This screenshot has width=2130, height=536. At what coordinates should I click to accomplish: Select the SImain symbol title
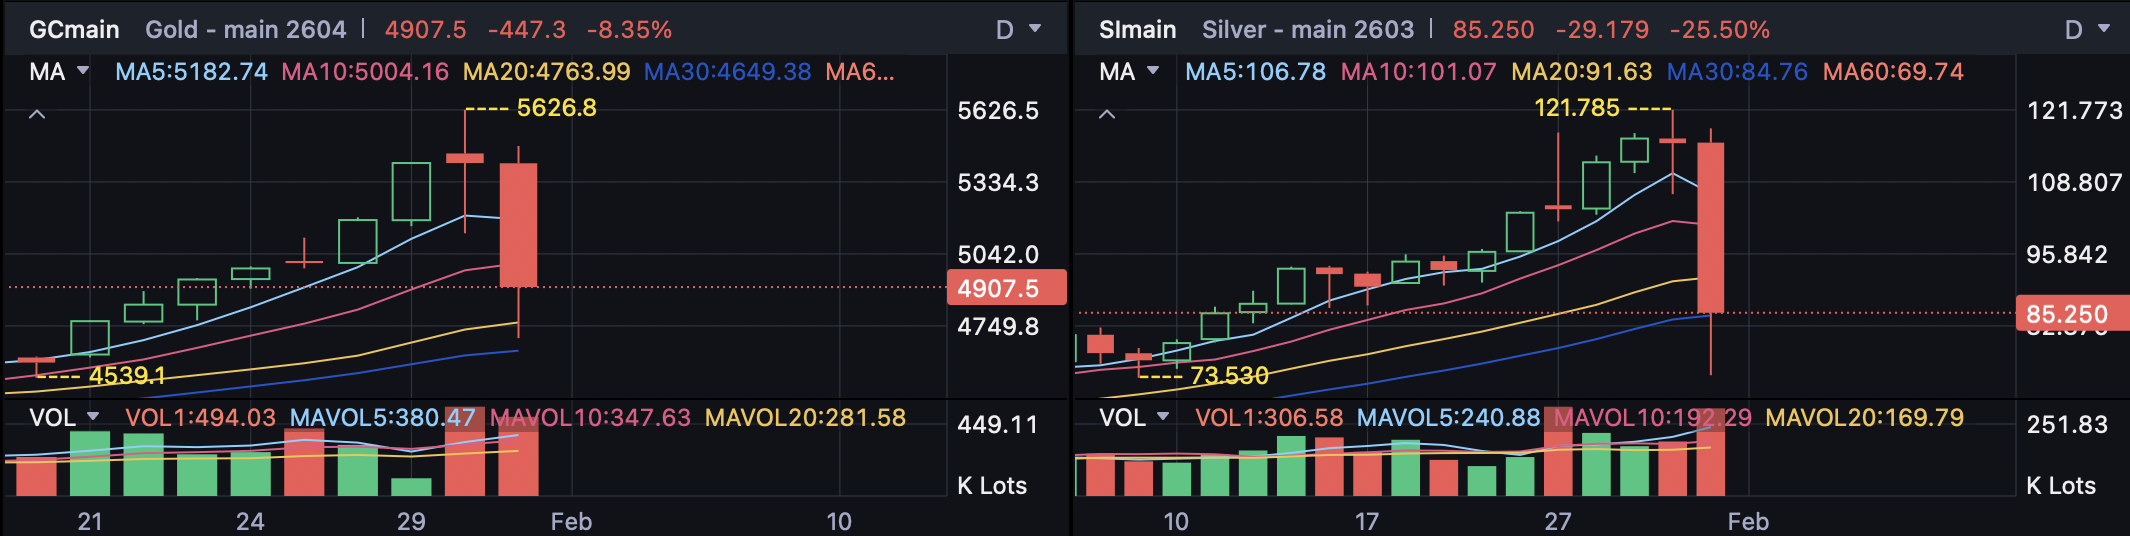point(1137,30)
